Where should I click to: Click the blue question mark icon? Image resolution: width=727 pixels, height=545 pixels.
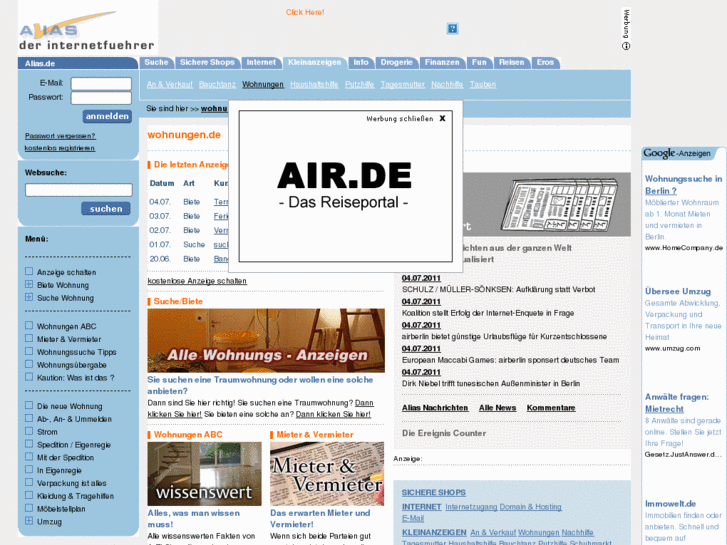pos(453,29)
